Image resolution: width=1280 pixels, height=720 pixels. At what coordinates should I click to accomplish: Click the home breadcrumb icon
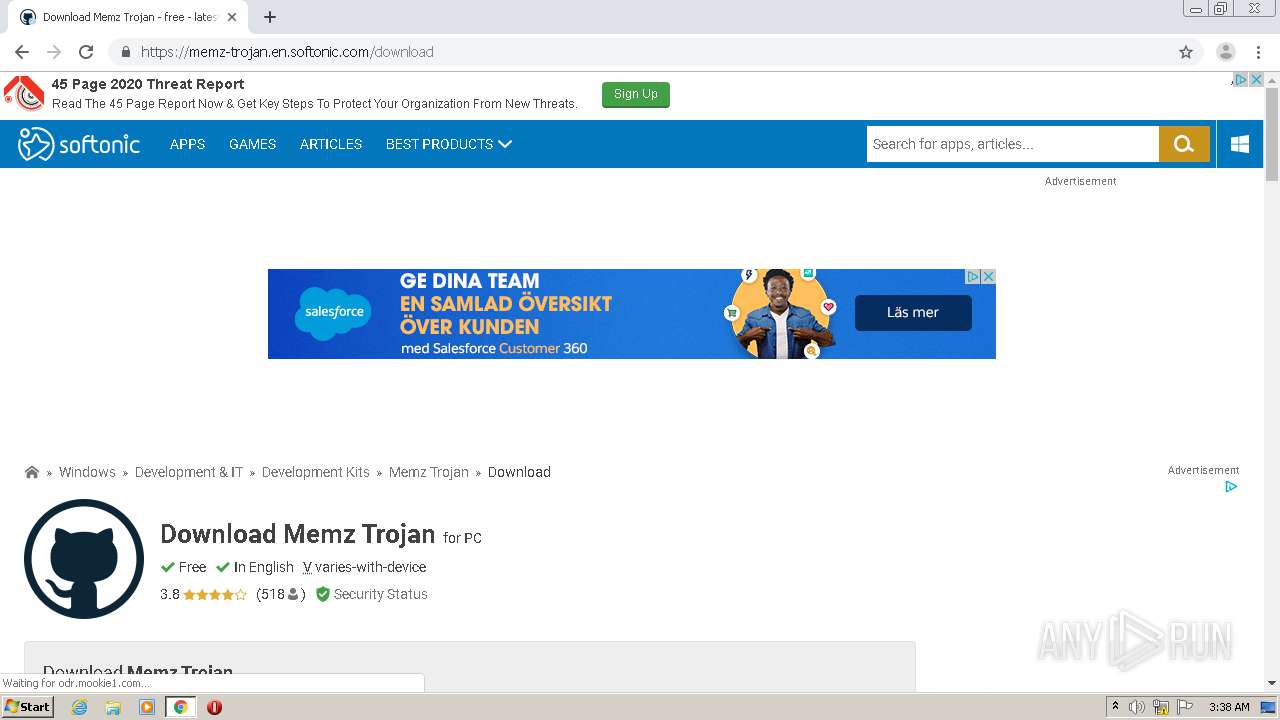[32, 472]
